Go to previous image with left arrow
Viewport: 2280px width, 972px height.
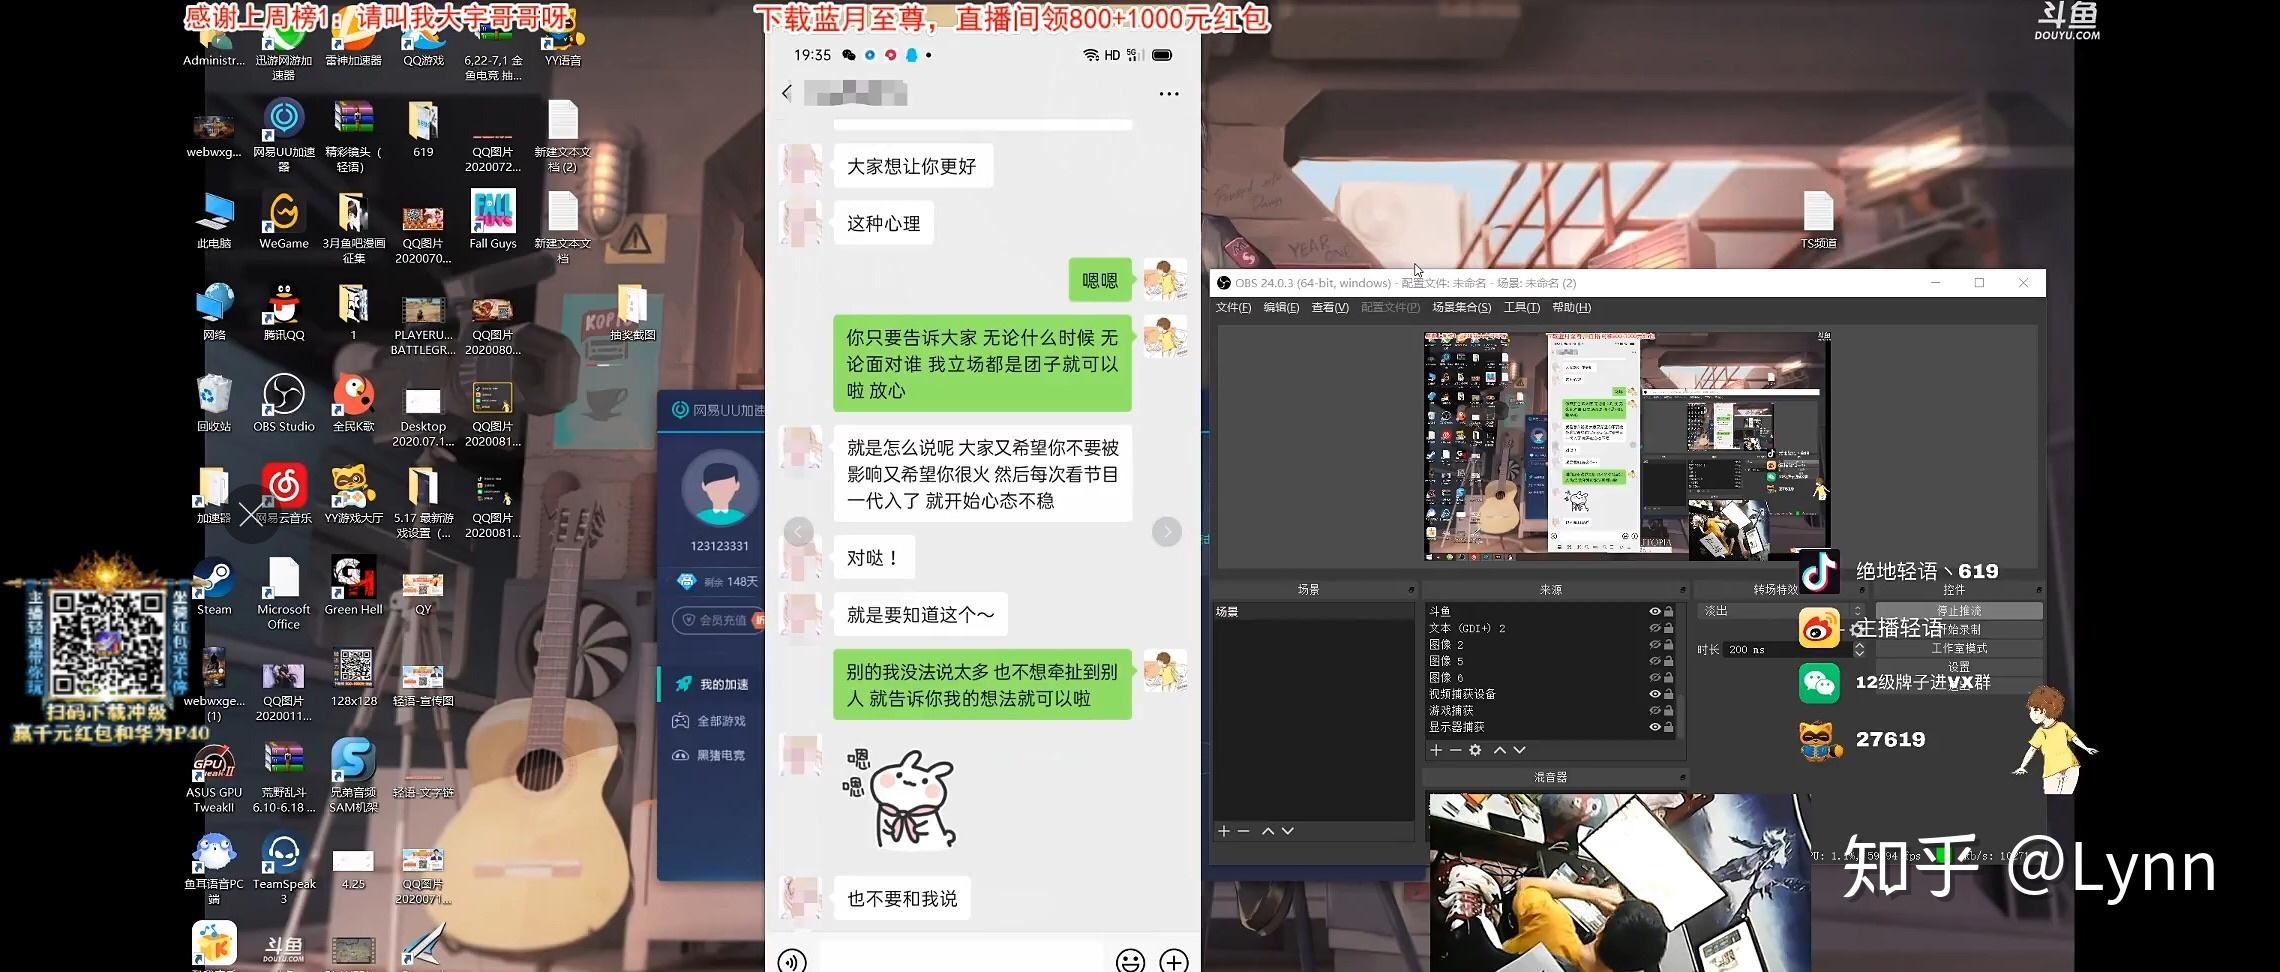tap(798, 531)
